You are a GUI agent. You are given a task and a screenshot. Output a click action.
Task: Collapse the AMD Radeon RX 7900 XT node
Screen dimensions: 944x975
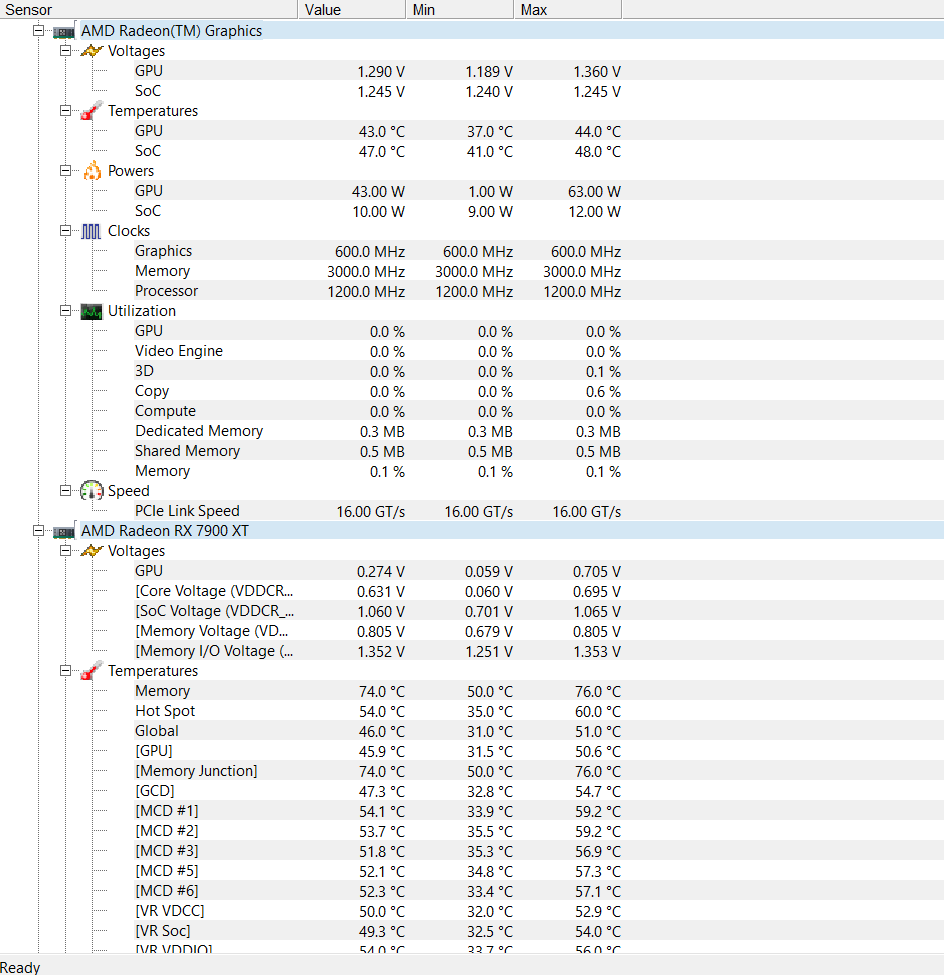point(38,531)
